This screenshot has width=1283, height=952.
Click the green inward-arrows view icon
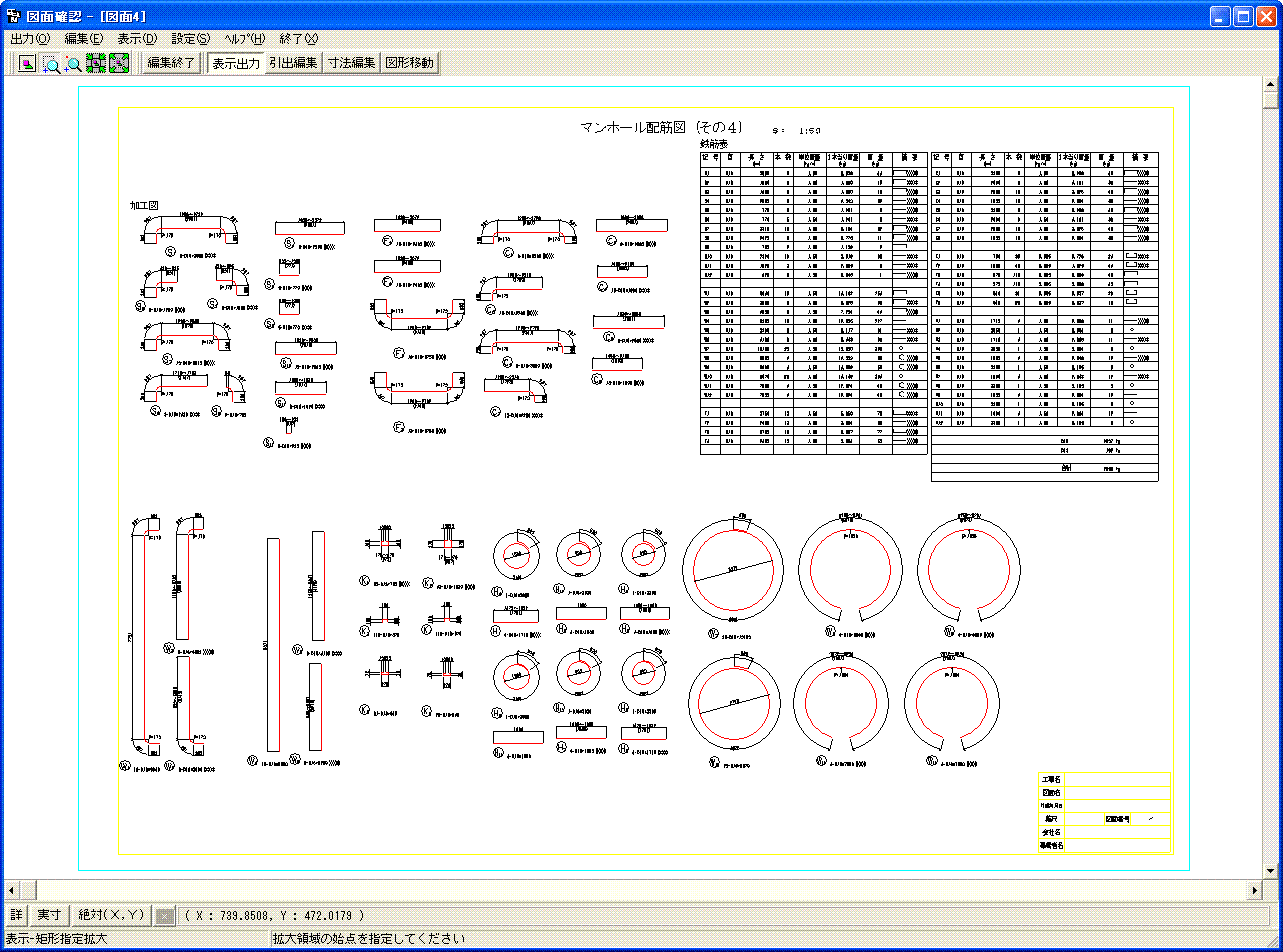coord(97,64)
